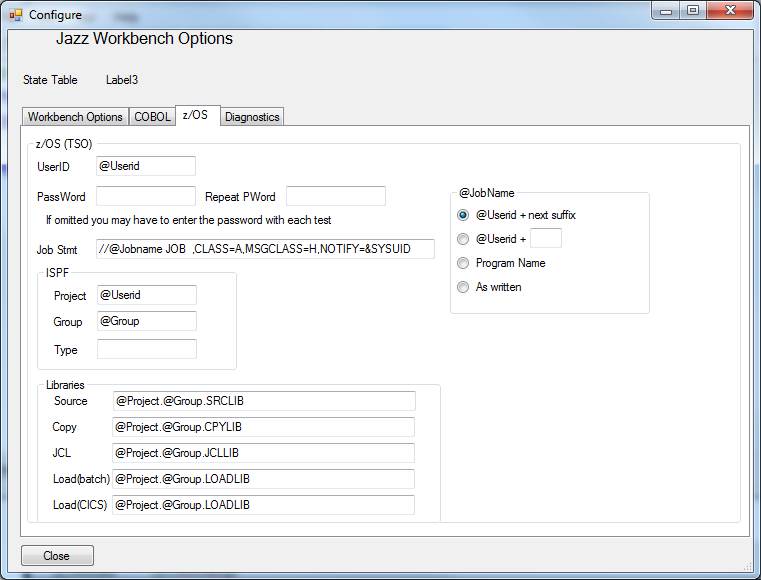Click the Repeat PWord field

[336, 196]
